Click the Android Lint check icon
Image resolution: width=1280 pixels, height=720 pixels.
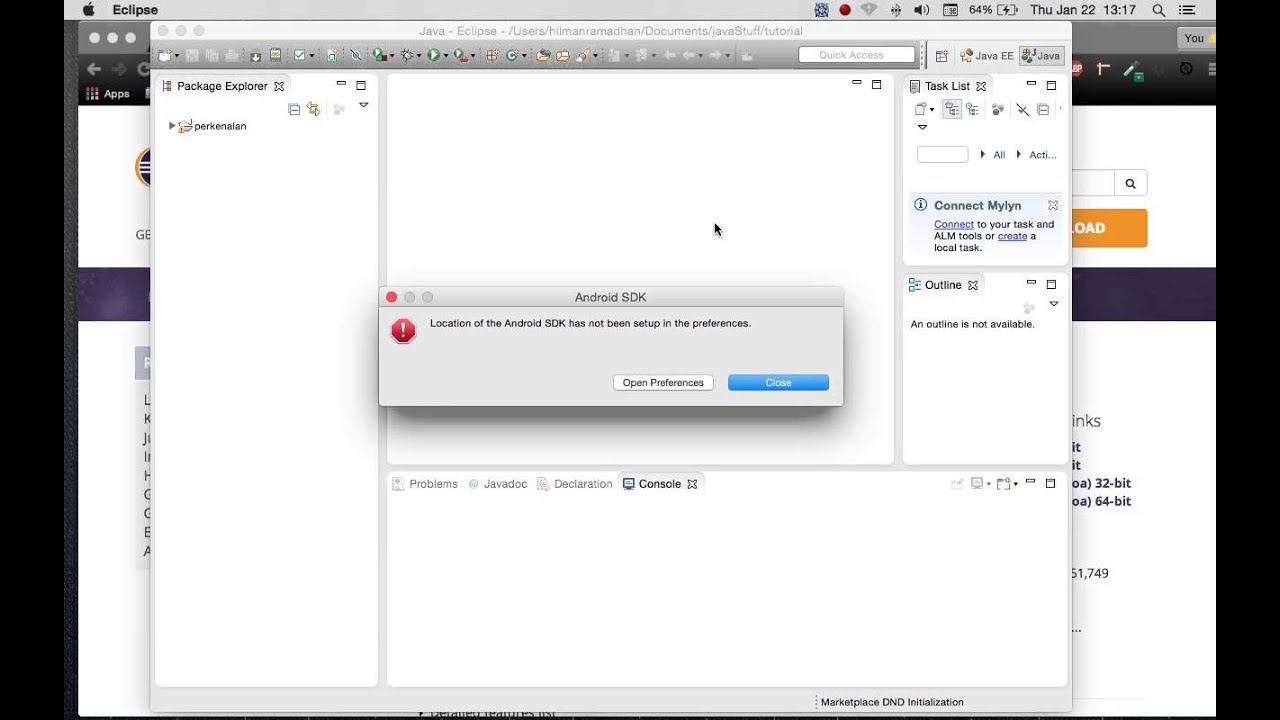pyautogui.click(x=299, y=56)
